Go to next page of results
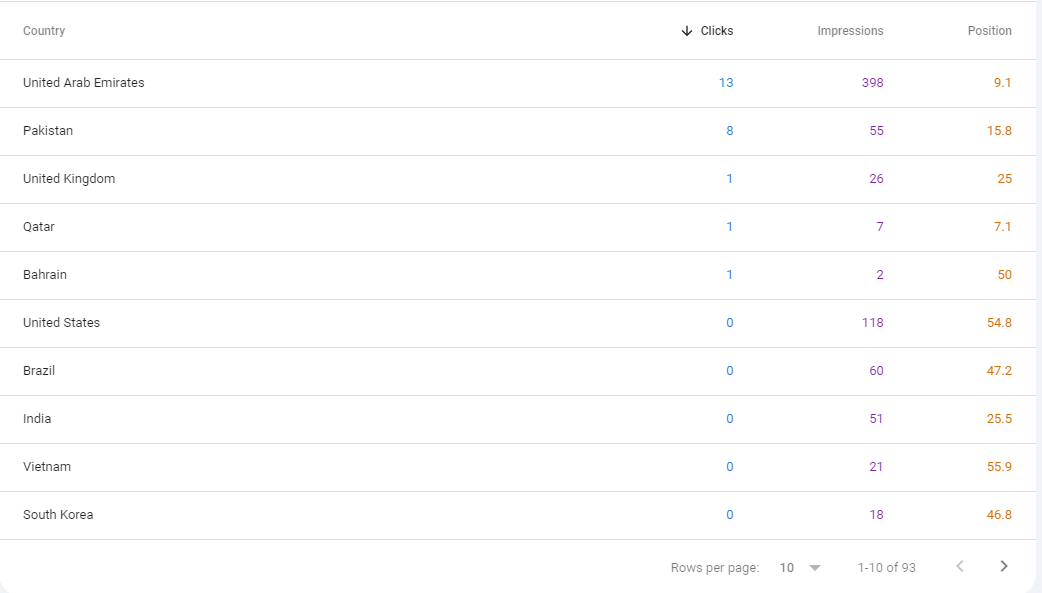 (1004, 567)
